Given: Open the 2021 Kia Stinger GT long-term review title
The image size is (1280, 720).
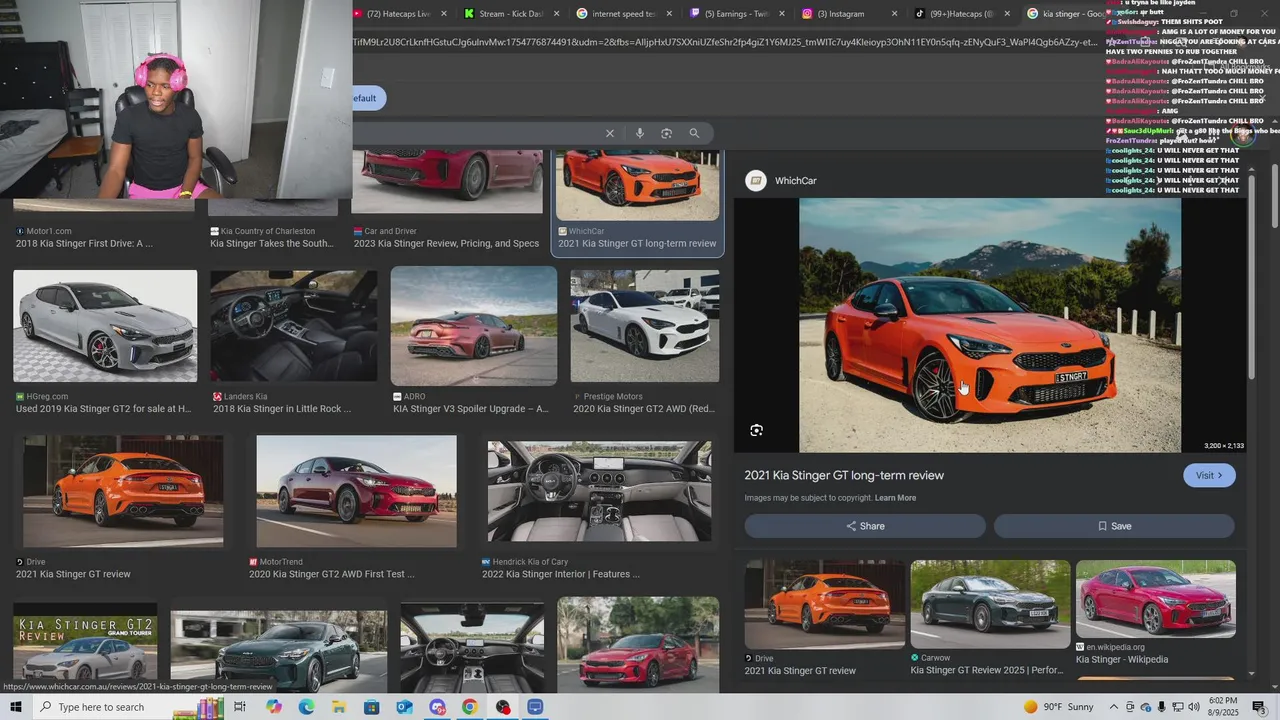Looking at the screenshot, I should point(844,475).
